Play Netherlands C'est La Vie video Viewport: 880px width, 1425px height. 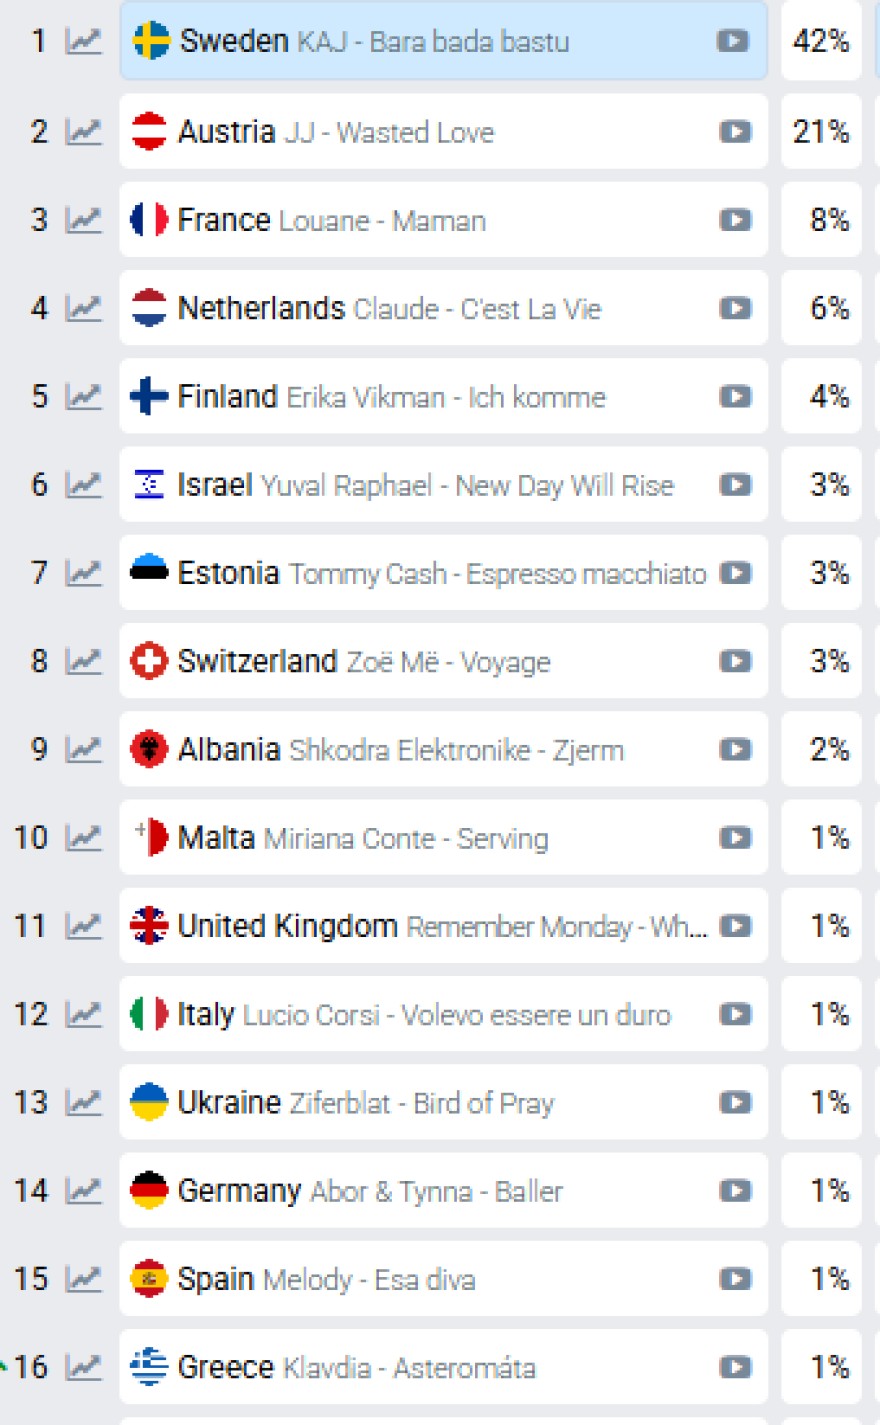pos(735,308)
